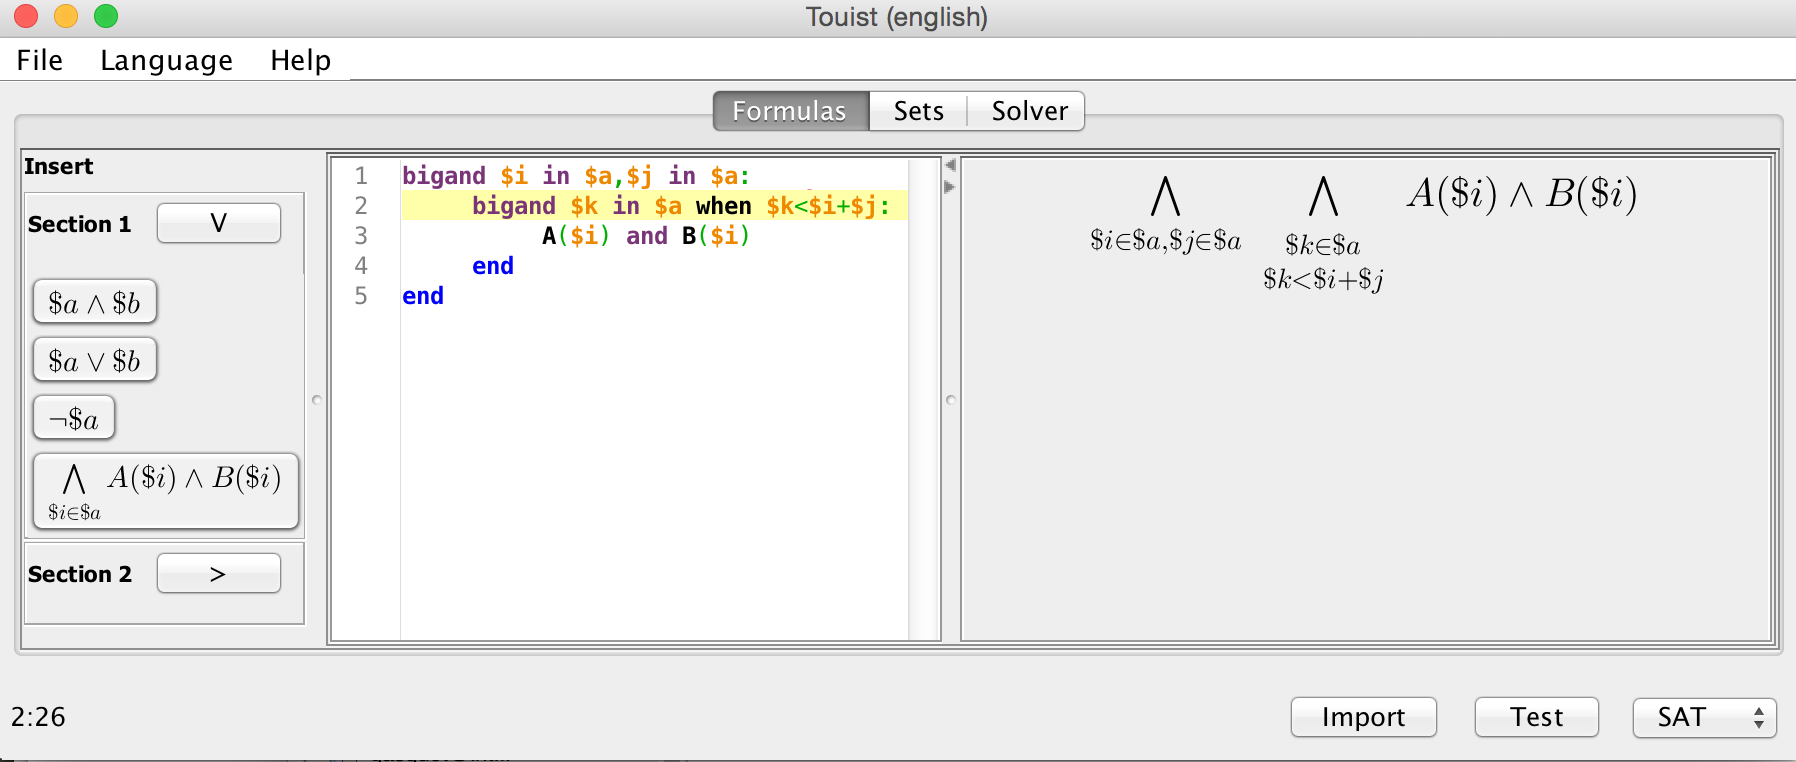Open the Language menu
Screen dimensions: 1796x762
[166, 60]
